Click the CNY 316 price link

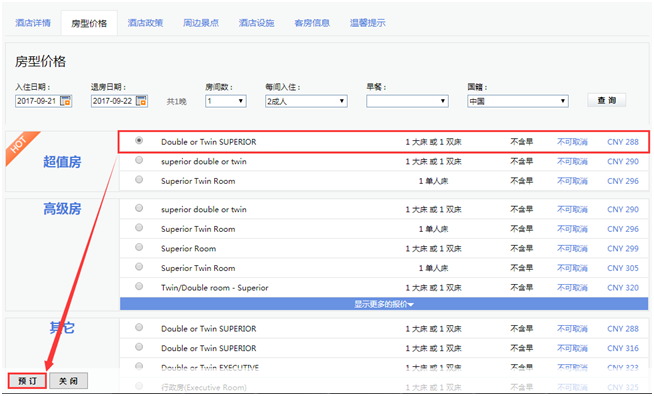tap(623, 348)
